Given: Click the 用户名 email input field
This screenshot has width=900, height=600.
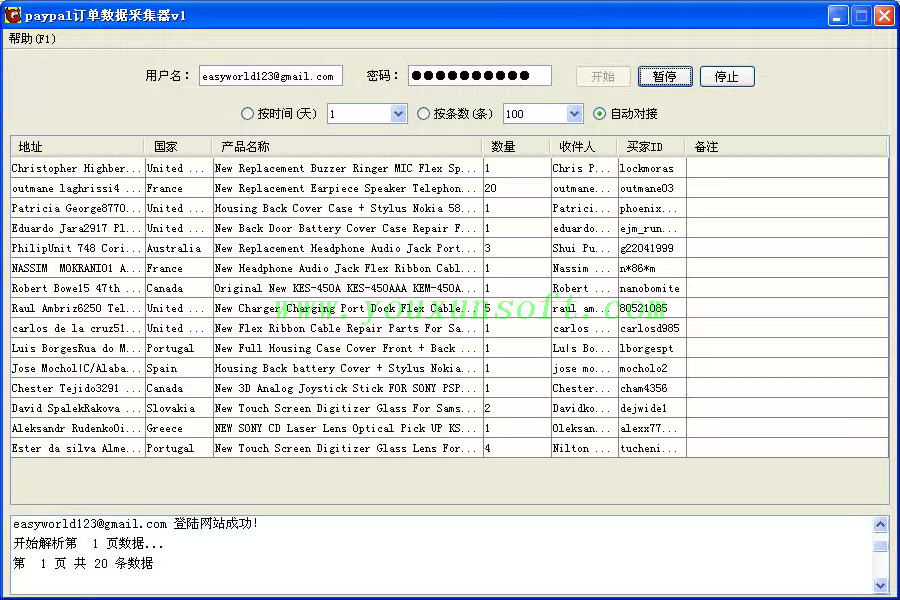Looking at the screenshot, I should pyautogui.click(x=270, y=76).
